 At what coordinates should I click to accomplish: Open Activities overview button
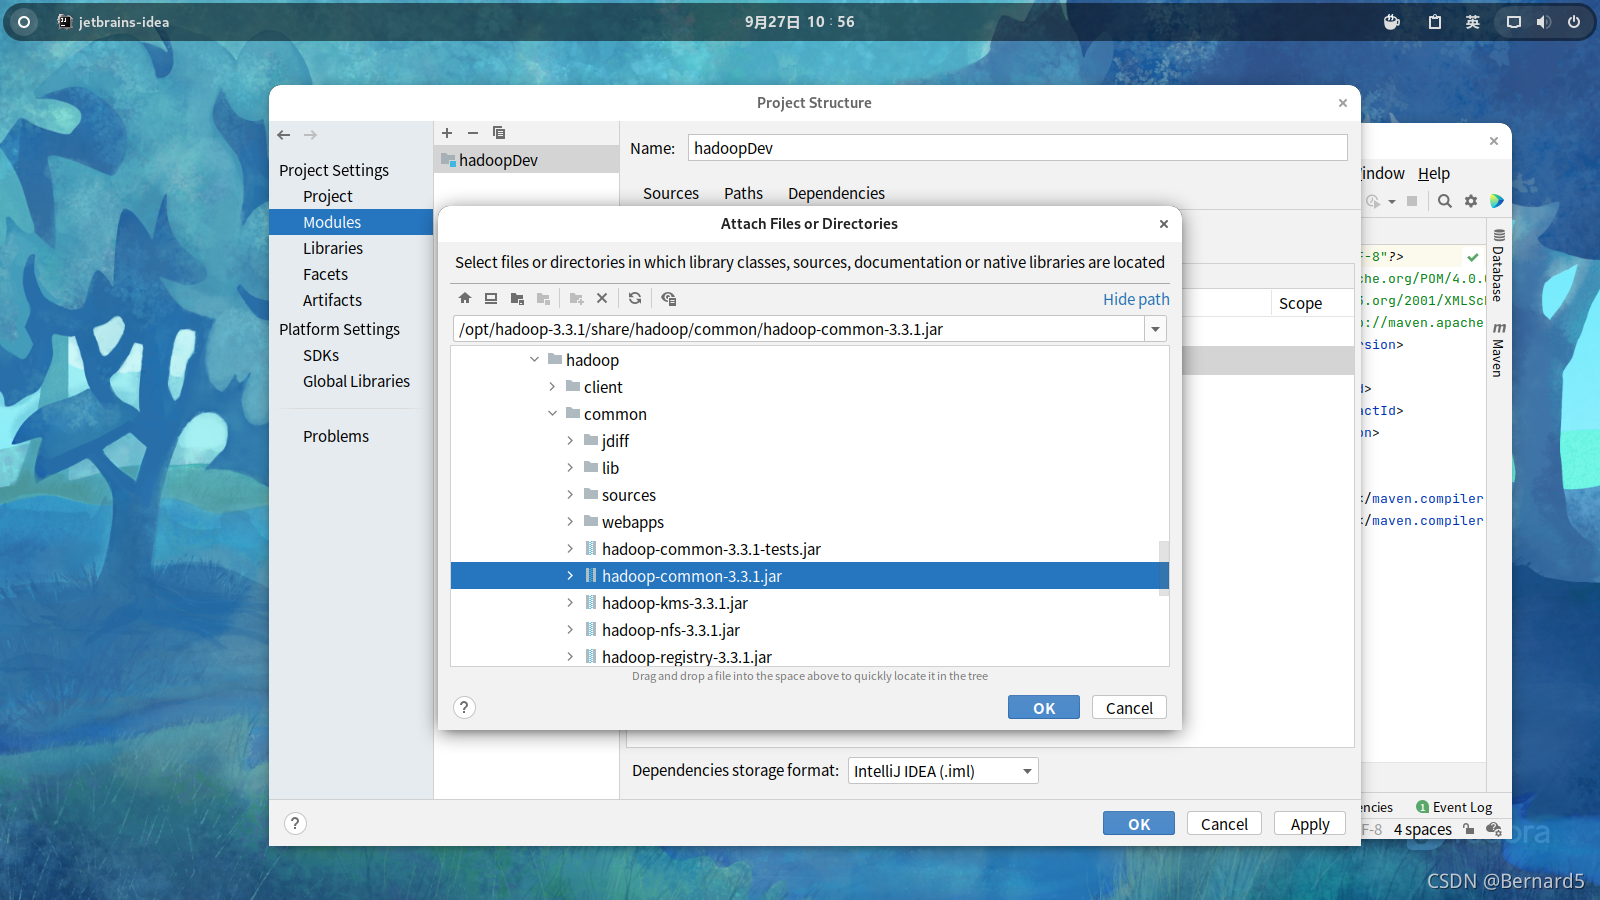point(24,22)
